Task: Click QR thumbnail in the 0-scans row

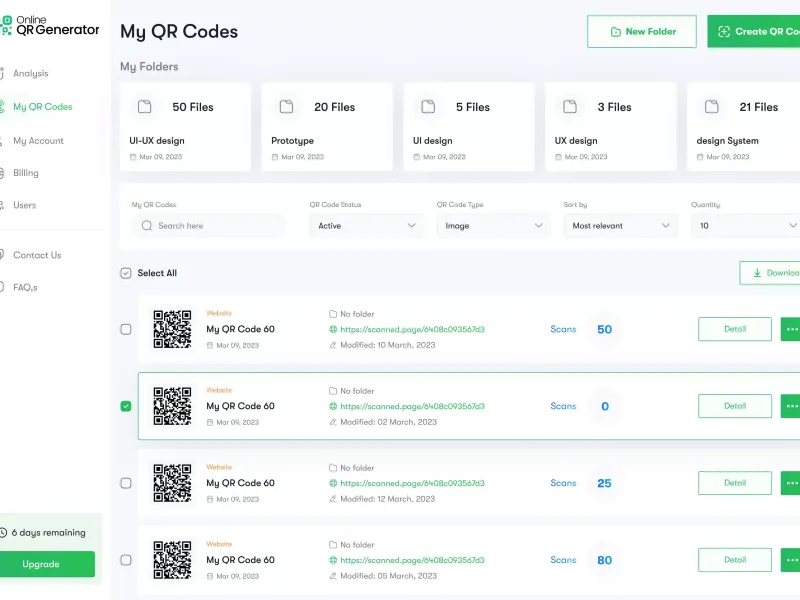Action: pyautogui.click(x=172, y=406)
